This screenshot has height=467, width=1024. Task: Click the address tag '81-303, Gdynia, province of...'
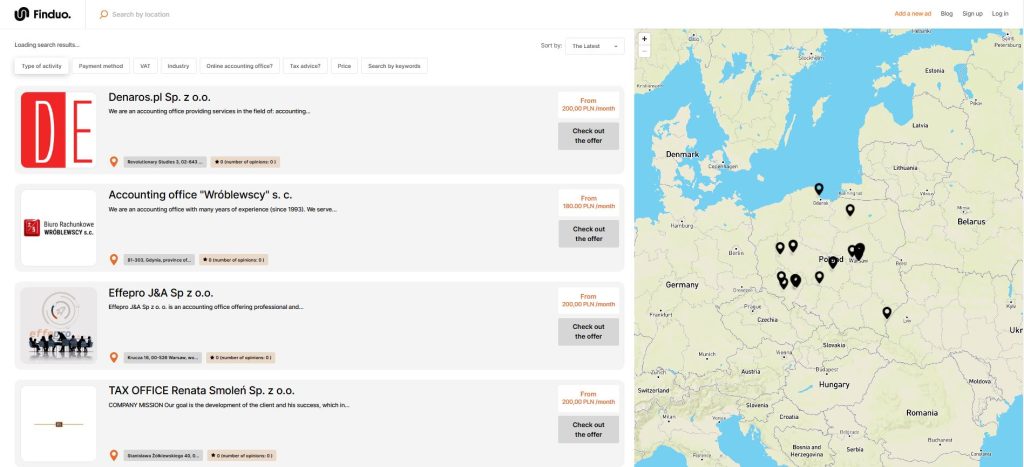159,259
